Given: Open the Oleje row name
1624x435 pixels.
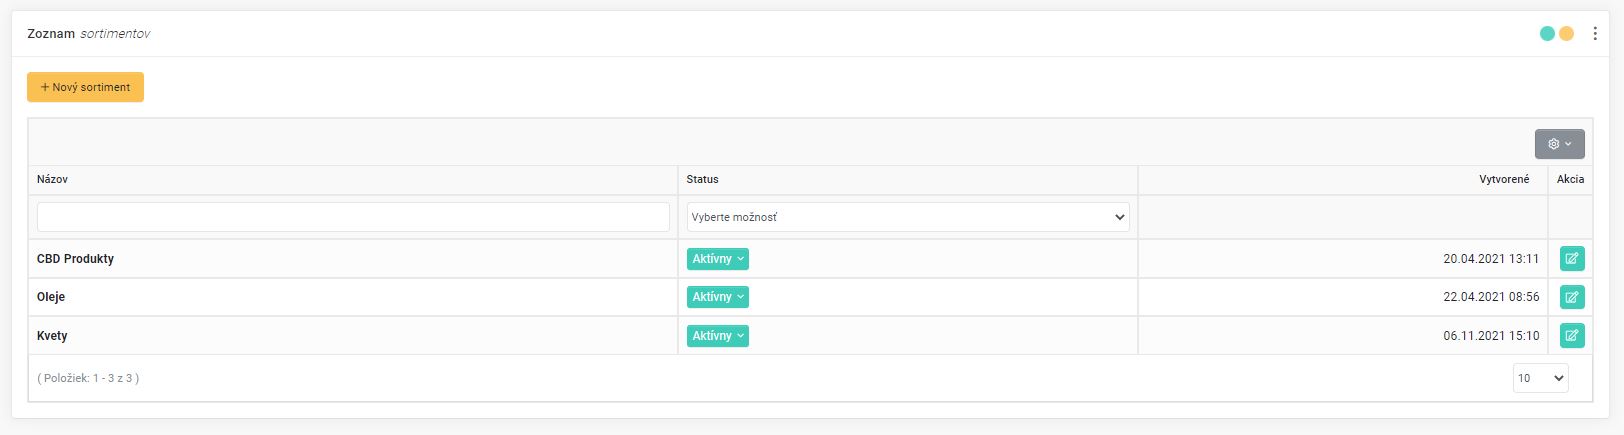Looking at the screenshot, I should (x=51, y=297).
